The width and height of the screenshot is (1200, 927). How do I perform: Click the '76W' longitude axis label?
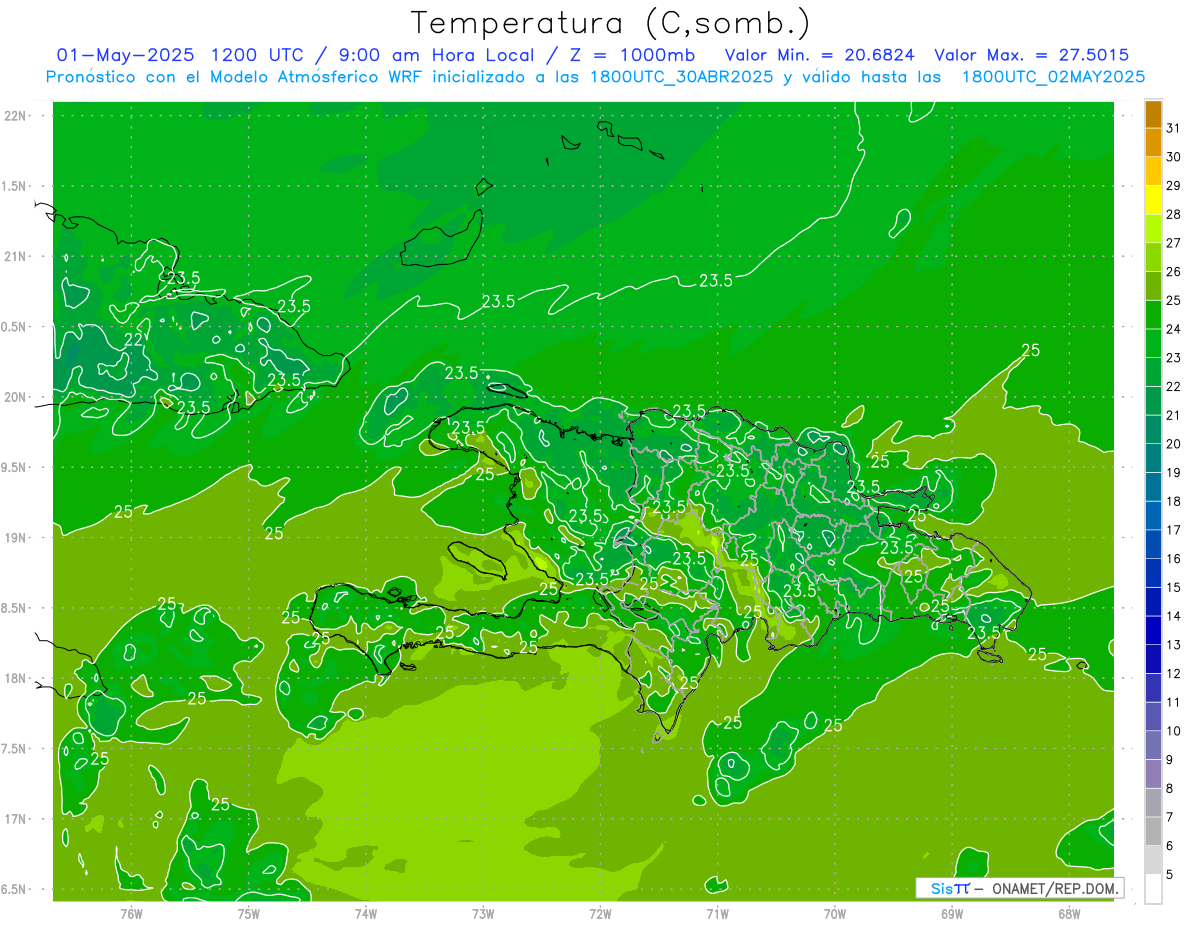tap(131, 913)
